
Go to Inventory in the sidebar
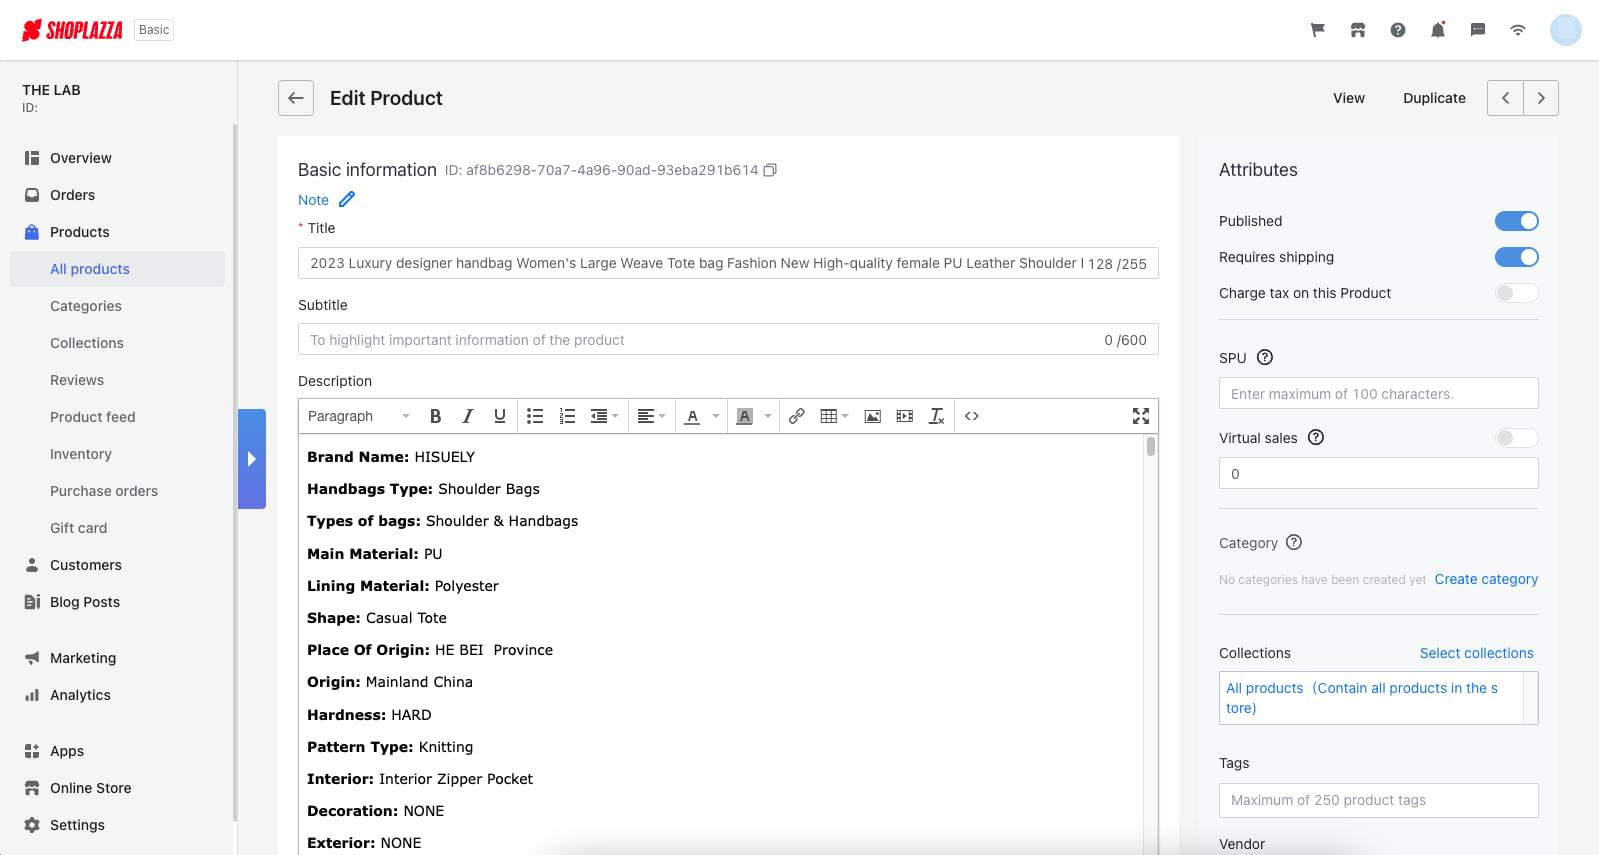81,454
